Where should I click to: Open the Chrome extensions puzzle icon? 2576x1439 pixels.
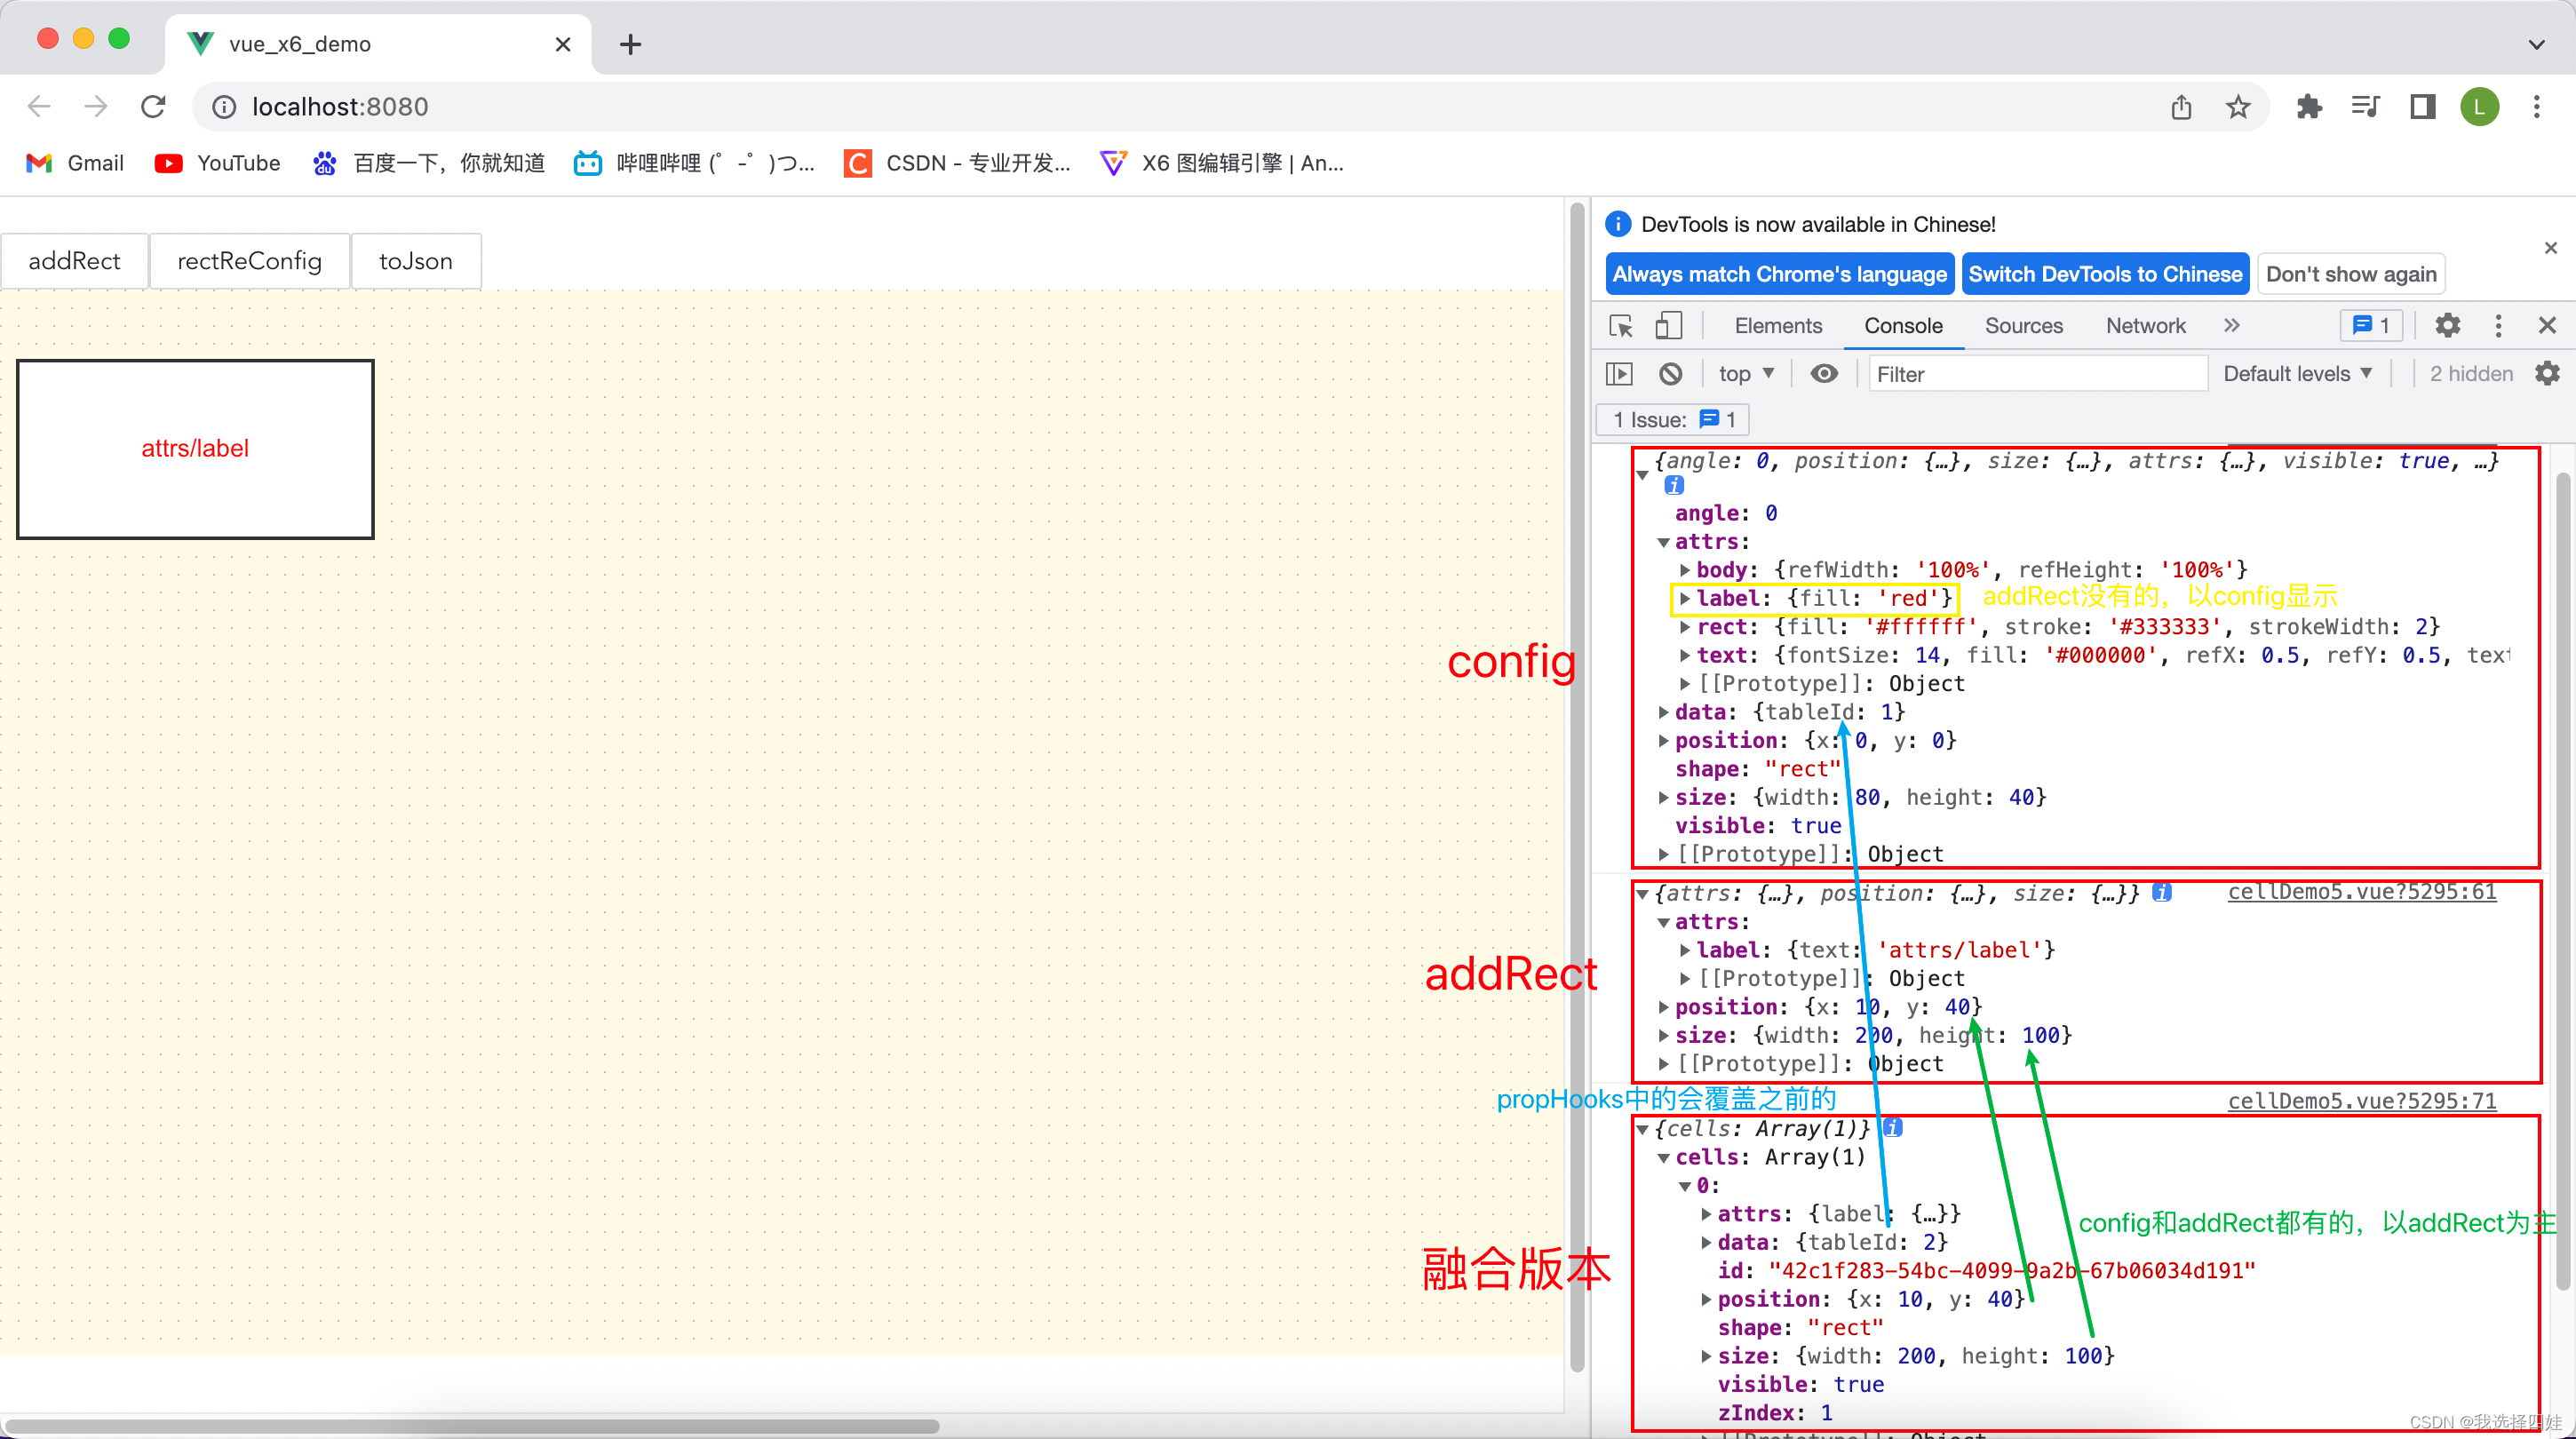tap(2309, 107)
